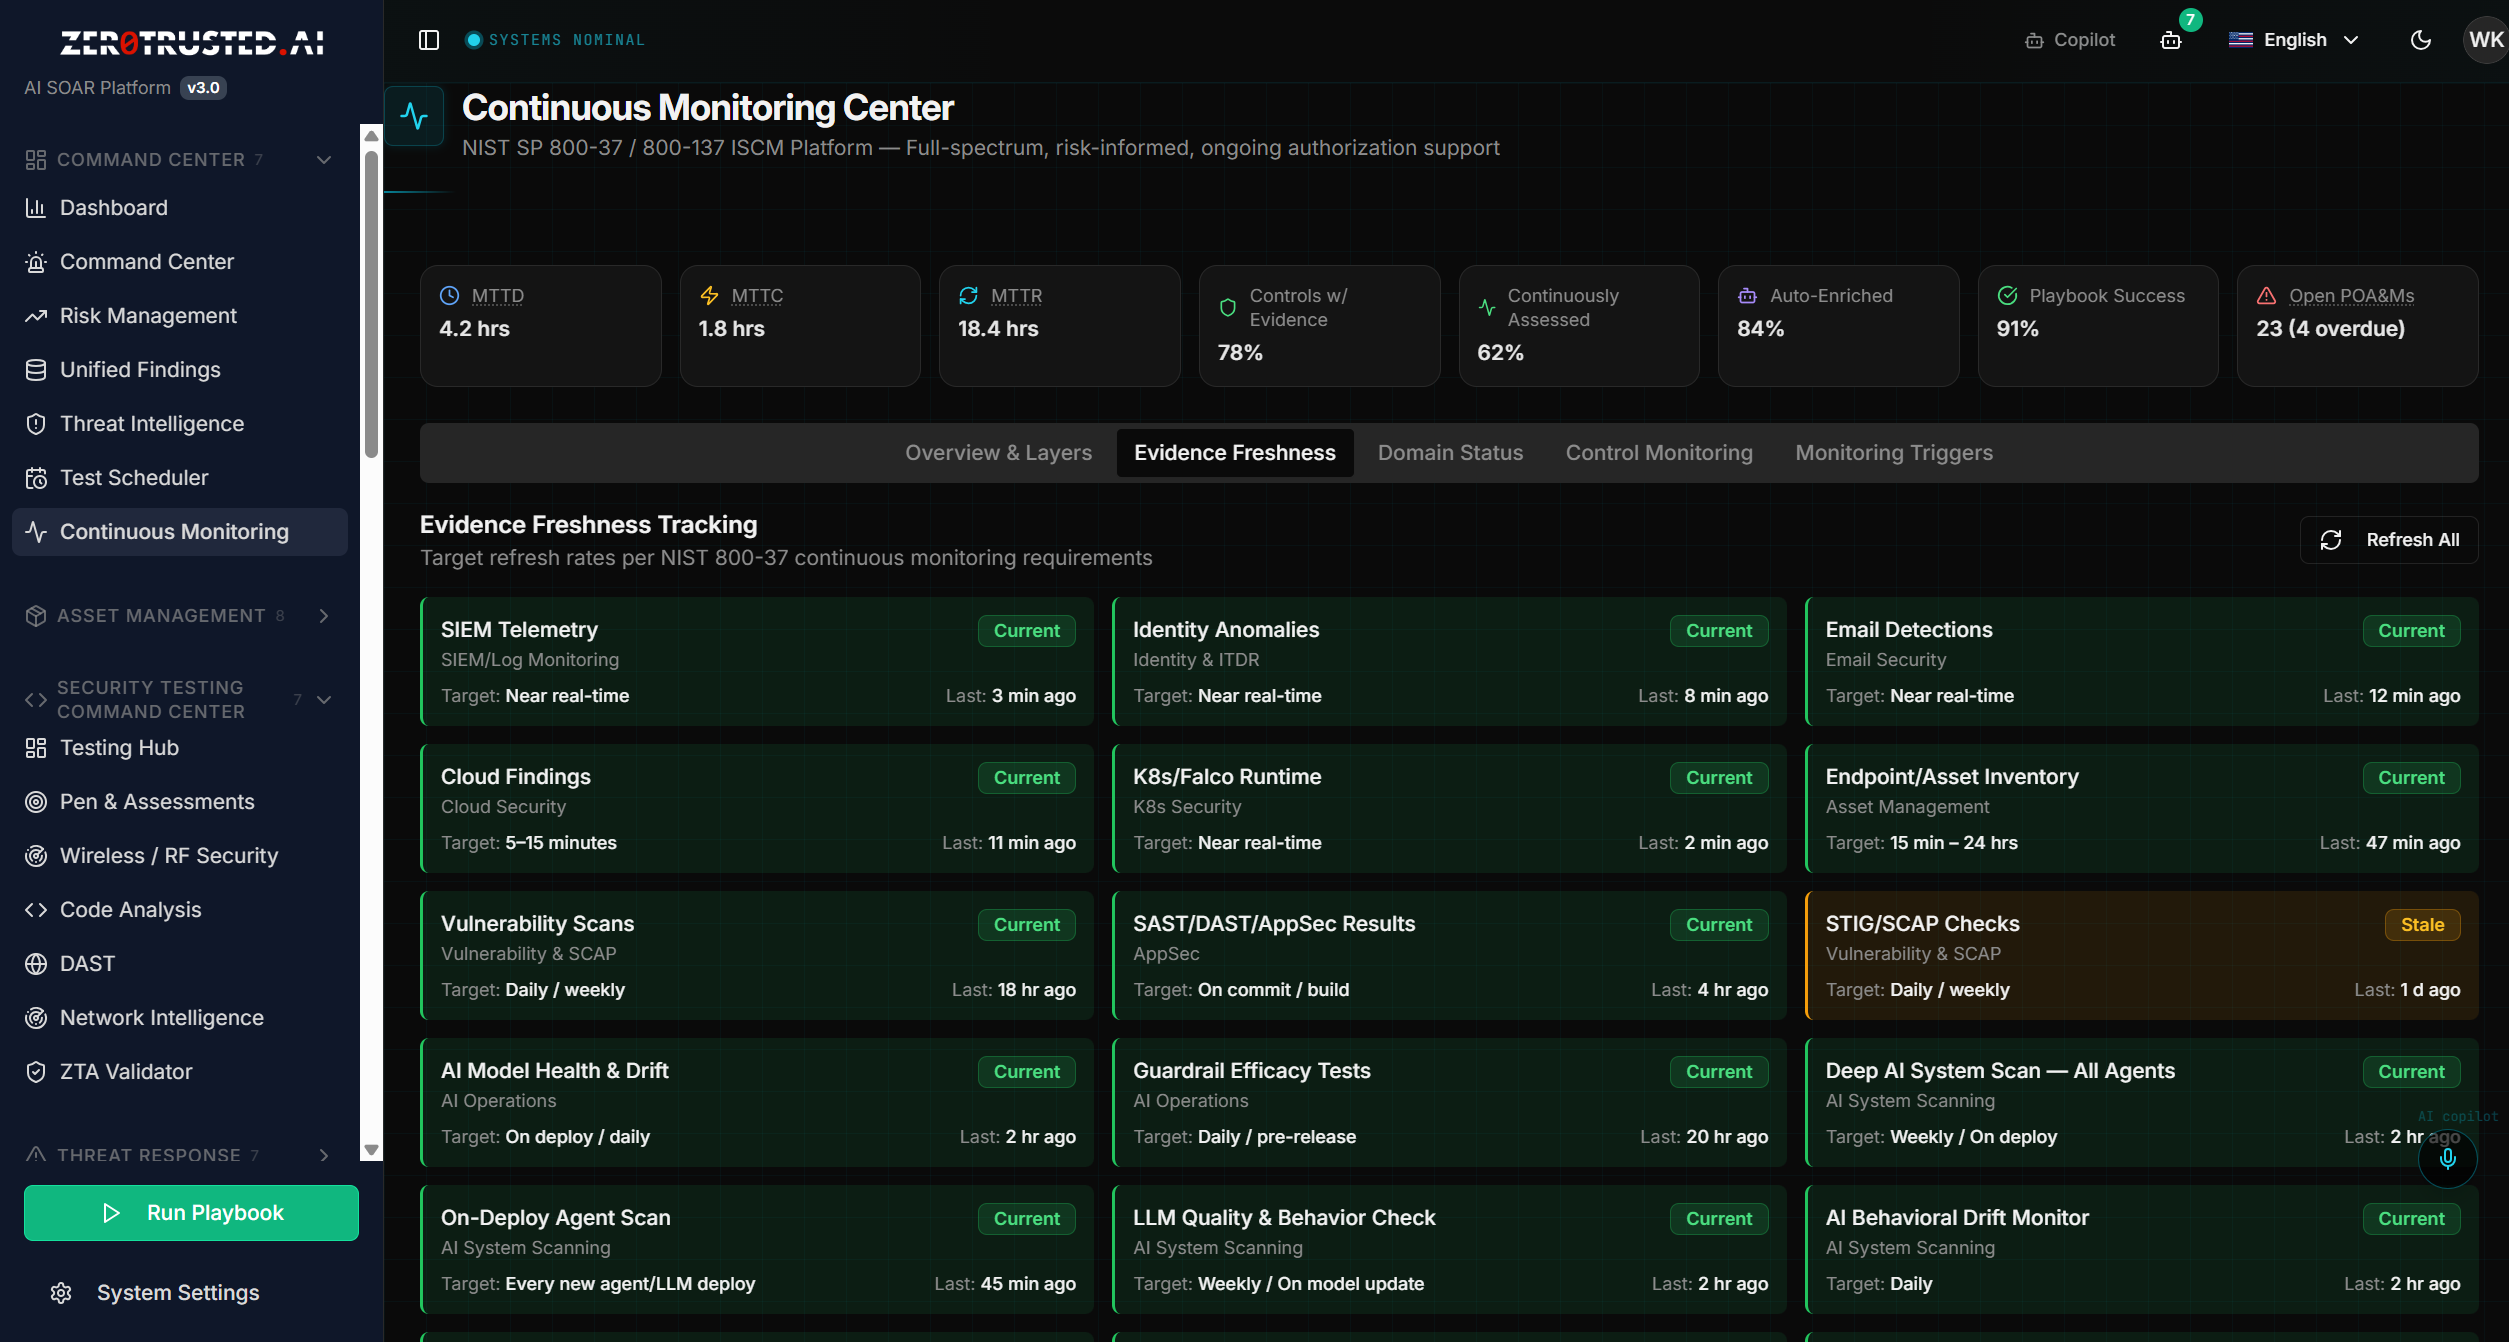Switch to dark mode moon icon
This screenshot has width=2509, height=1342.
2420,40
